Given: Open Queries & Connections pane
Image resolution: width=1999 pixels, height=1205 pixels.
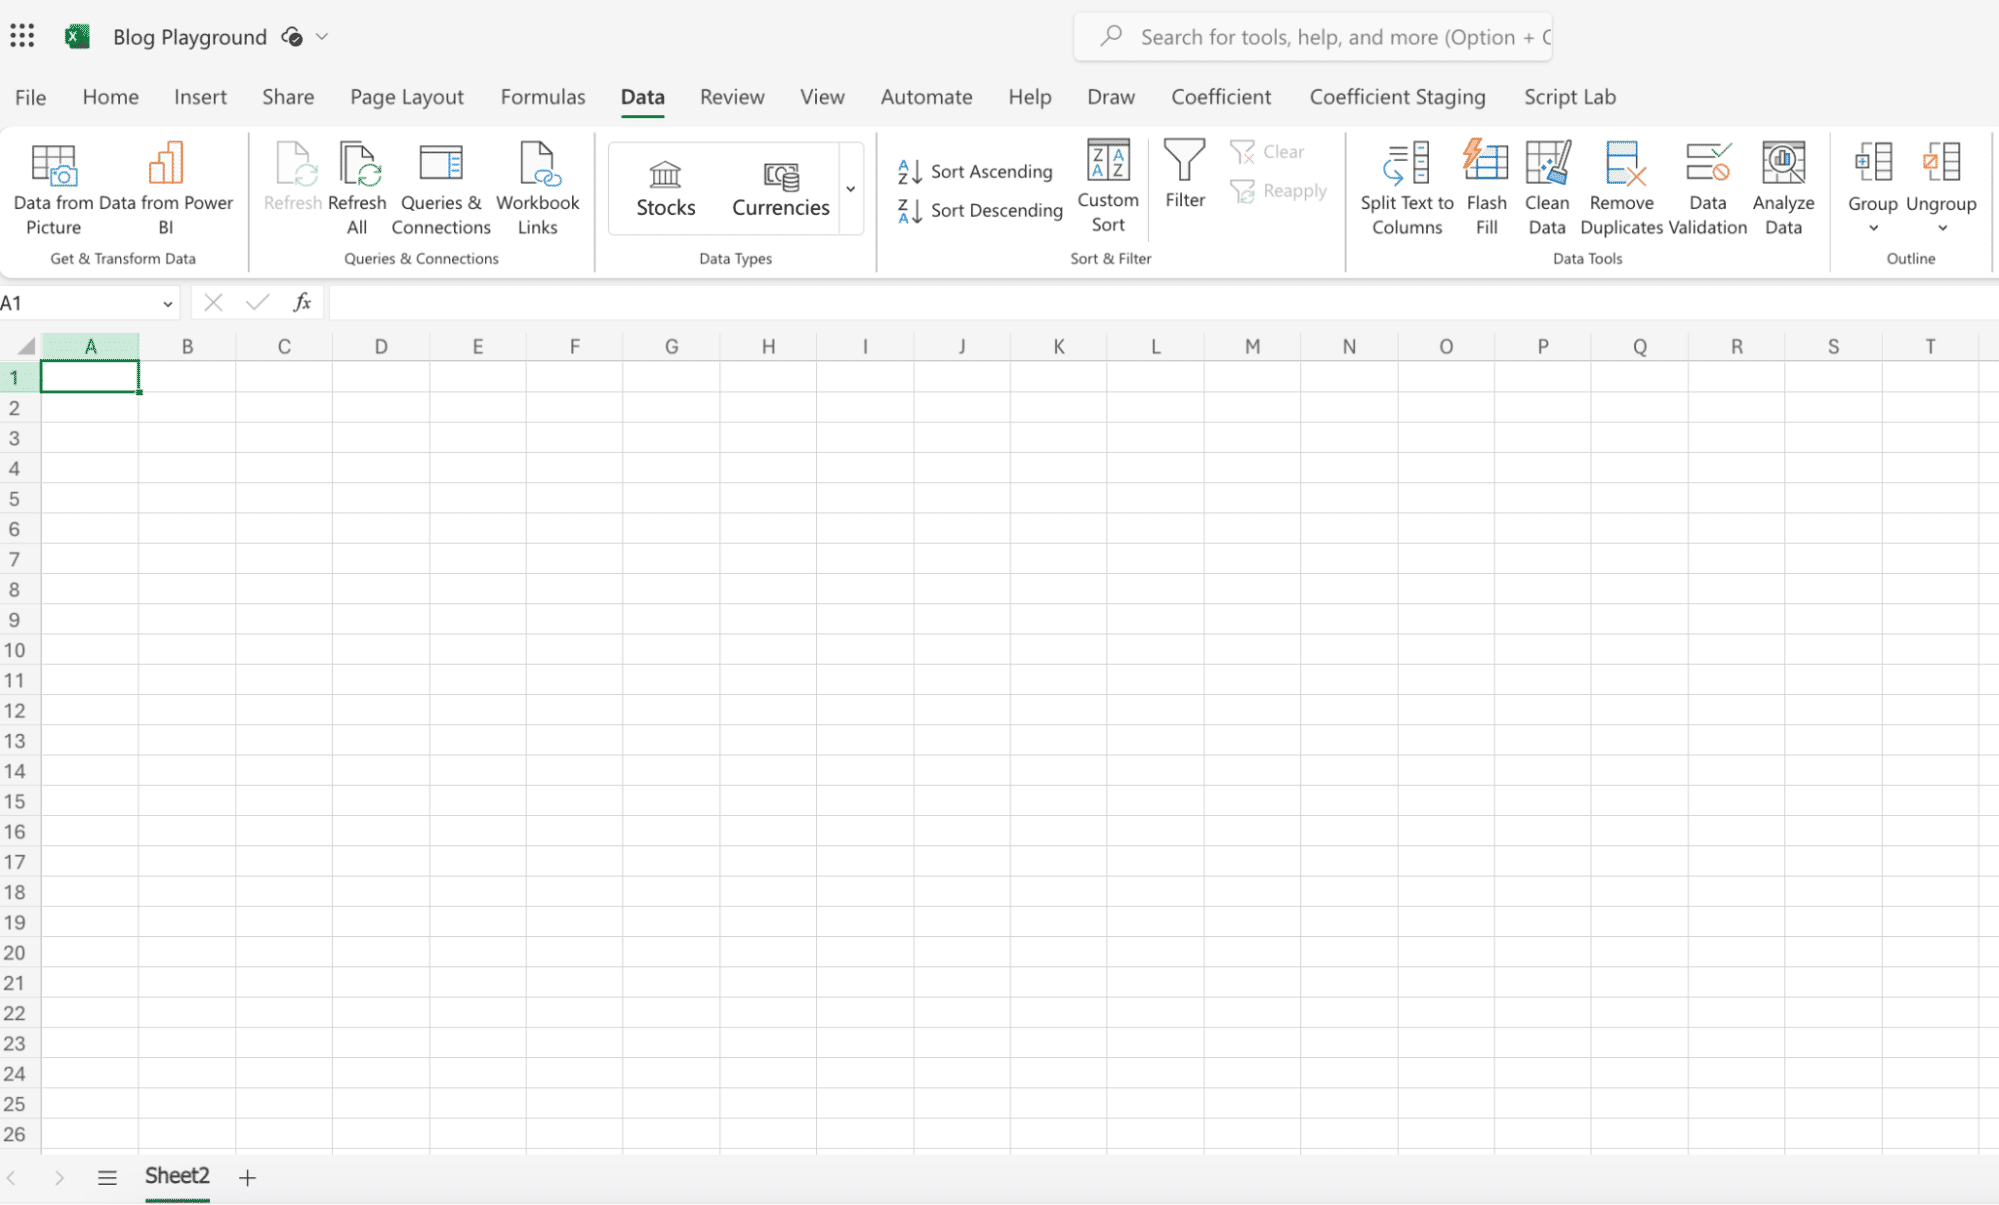Looking at the screenshot, I should (x=441, y=188).
